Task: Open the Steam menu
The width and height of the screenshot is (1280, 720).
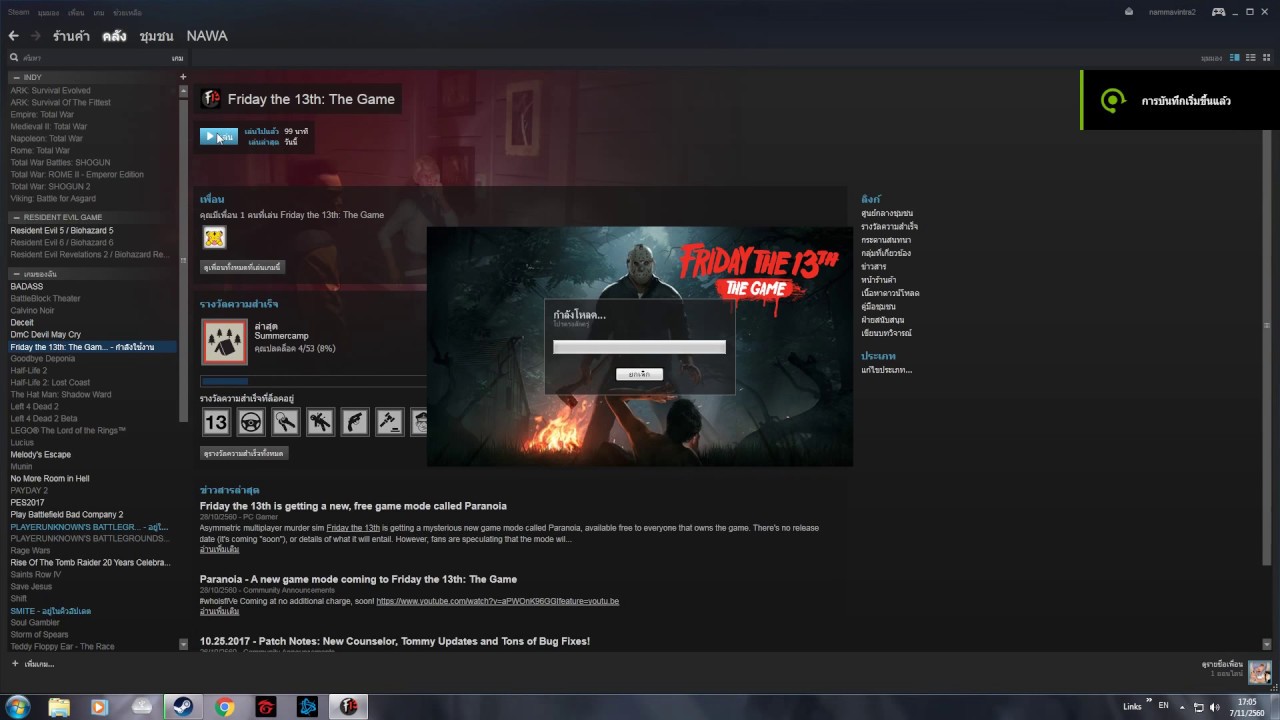Action: [x=19, y=12]
